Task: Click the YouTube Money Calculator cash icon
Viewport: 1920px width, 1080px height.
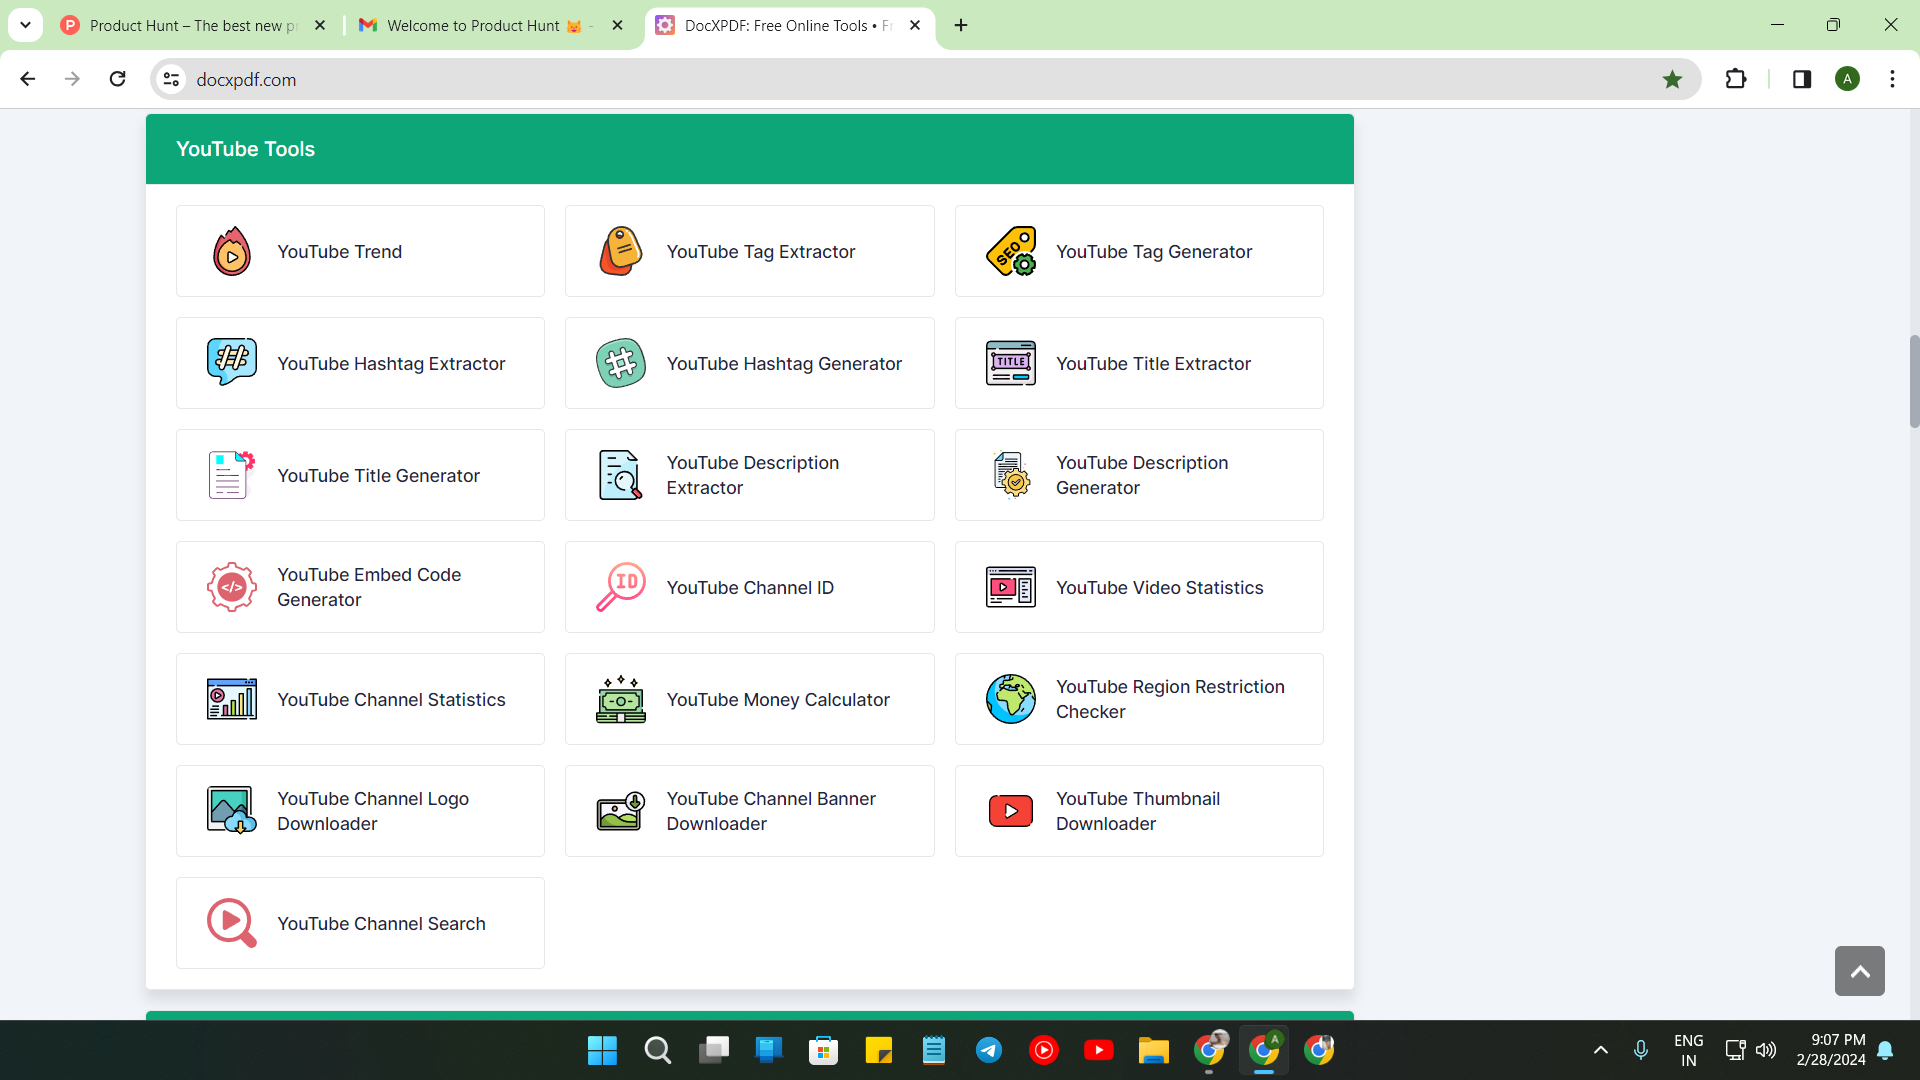Action: pyautogui.click(x=621, y=699)
